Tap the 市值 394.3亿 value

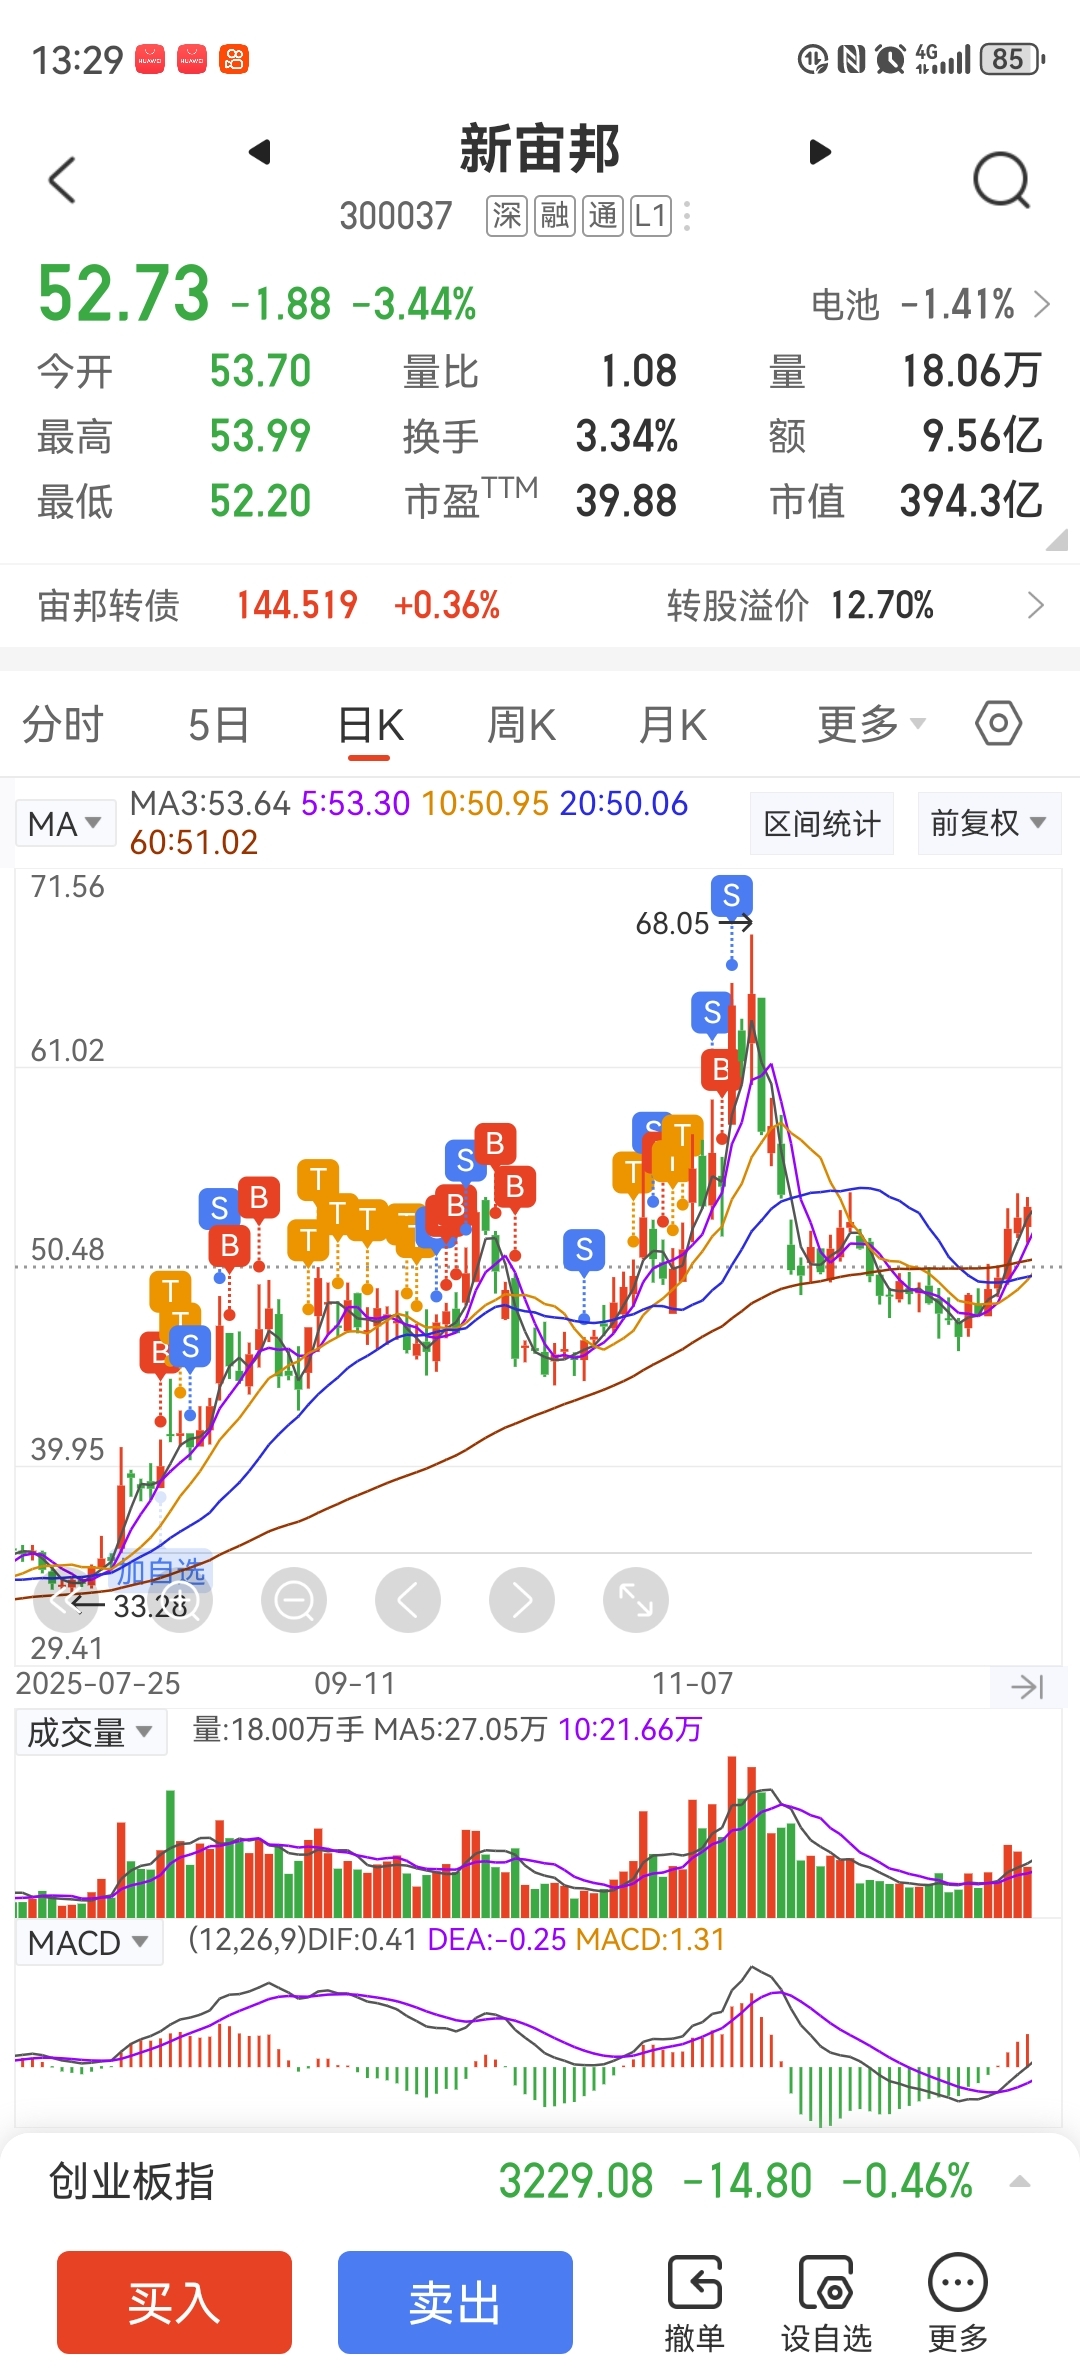971,501
